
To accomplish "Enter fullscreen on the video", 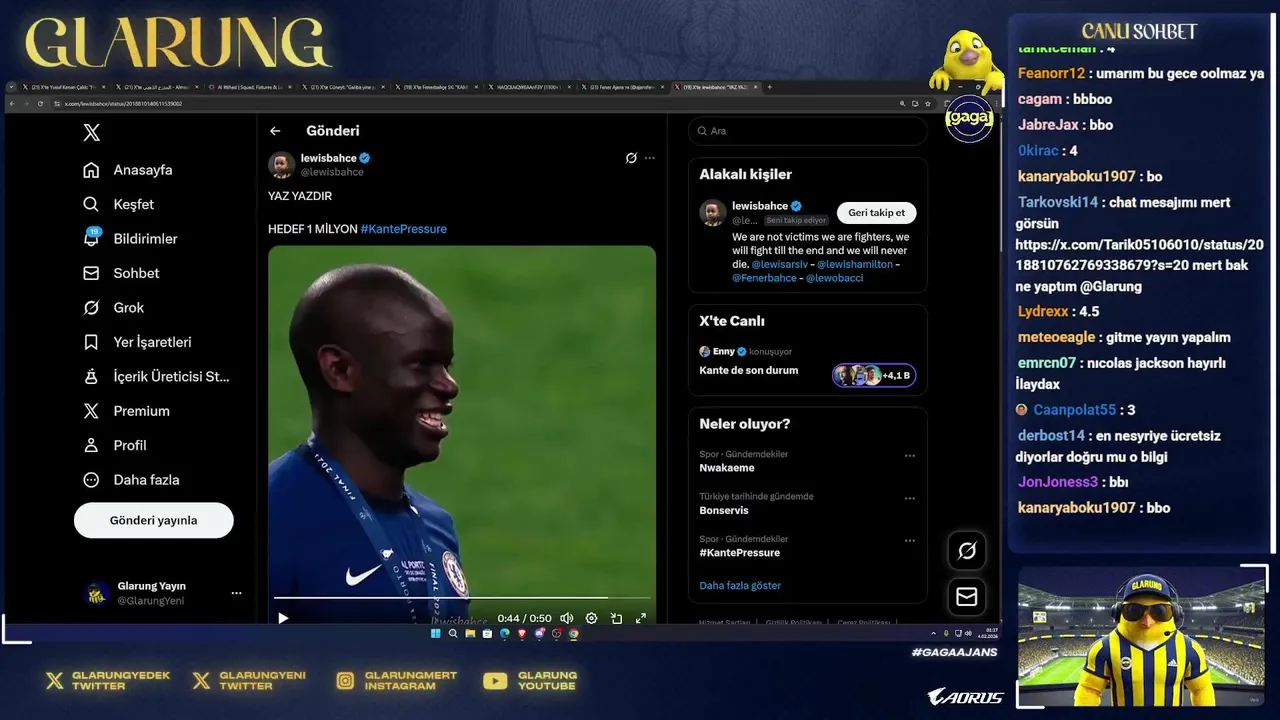I will [641, 618].
